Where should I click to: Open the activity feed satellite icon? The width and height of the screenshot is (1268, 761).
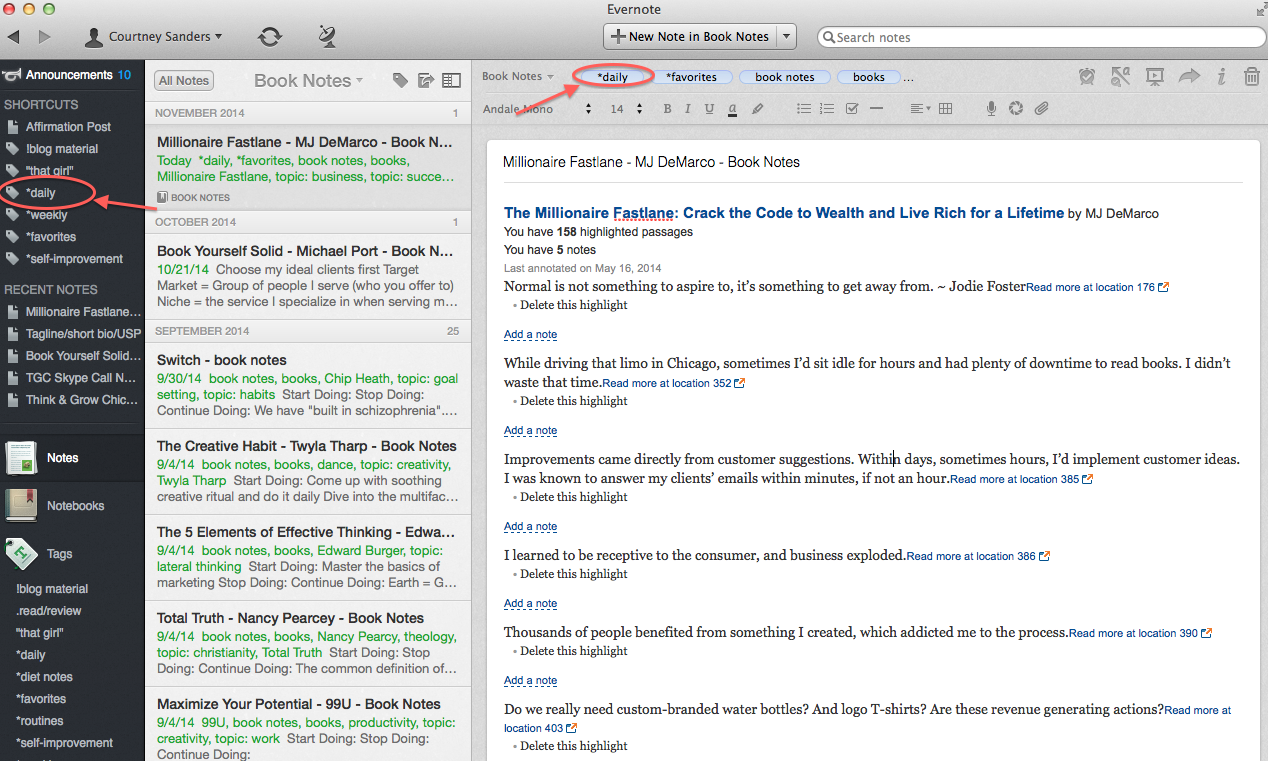click(327, 37)
